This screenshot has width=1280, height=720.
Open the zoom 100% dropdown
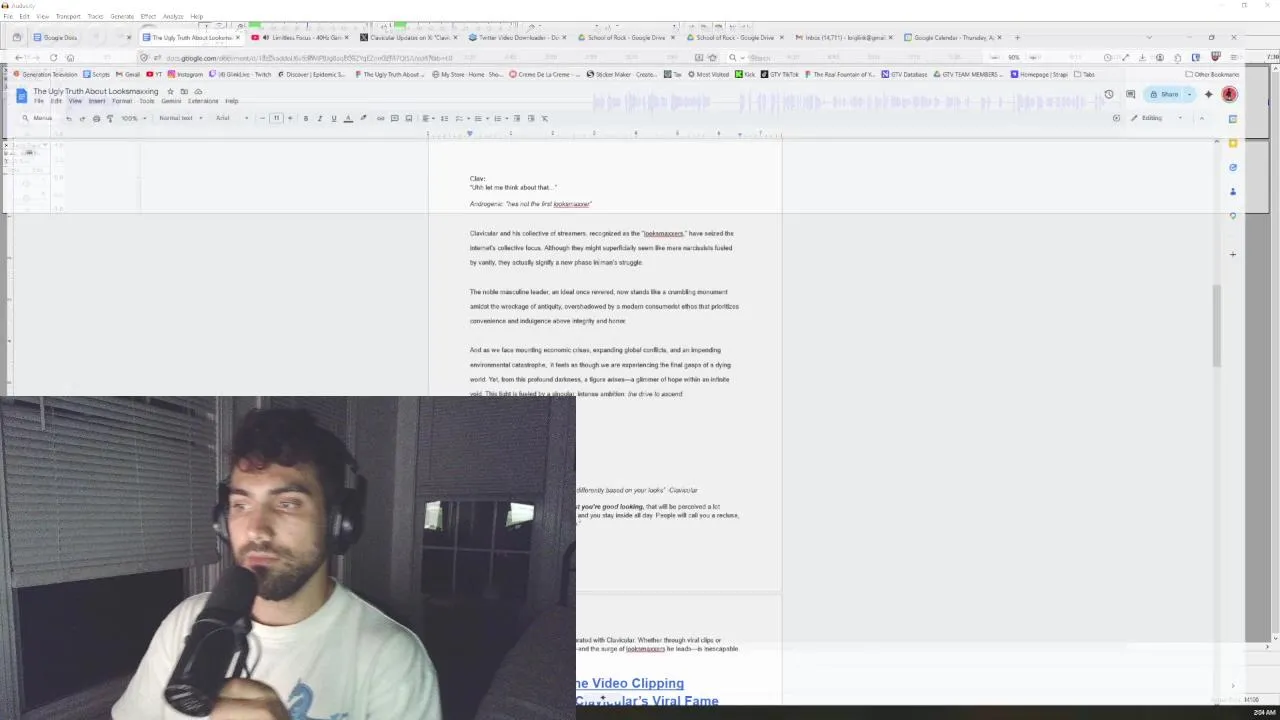pyautogui.click(x=133, y=118)
